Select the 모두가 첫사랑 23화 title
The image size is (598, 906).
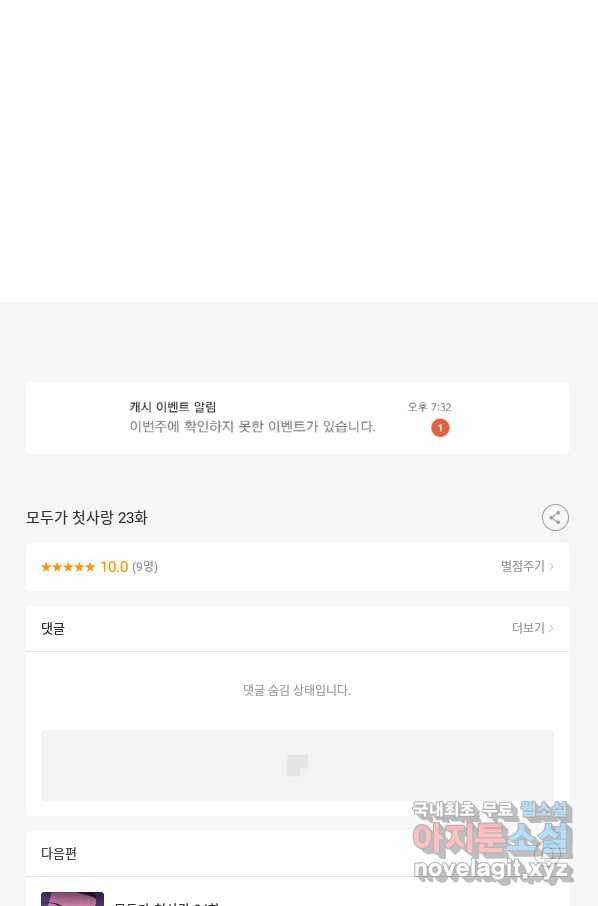click(x=87, y=517)
